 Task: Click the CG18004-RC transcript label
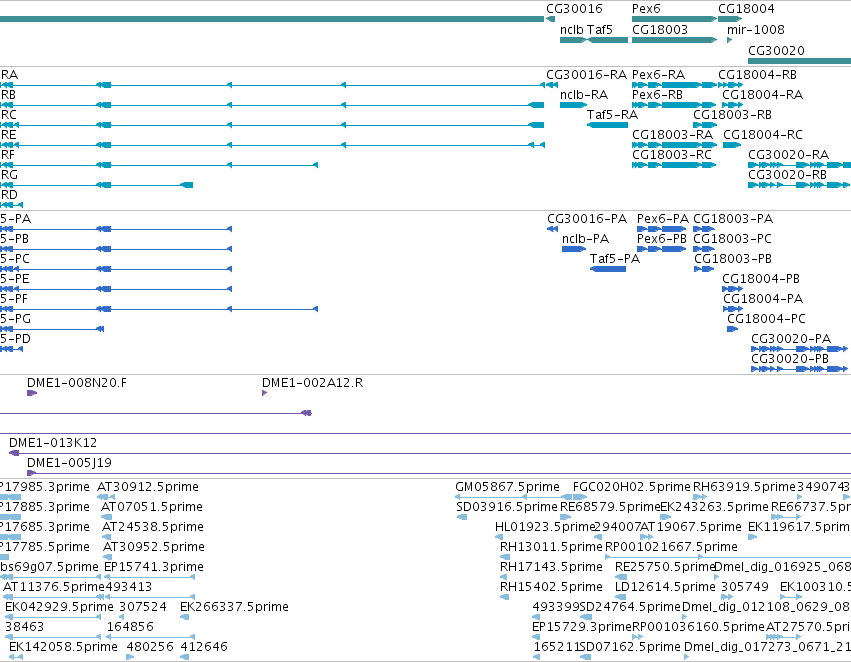click(x=763, y=135)
